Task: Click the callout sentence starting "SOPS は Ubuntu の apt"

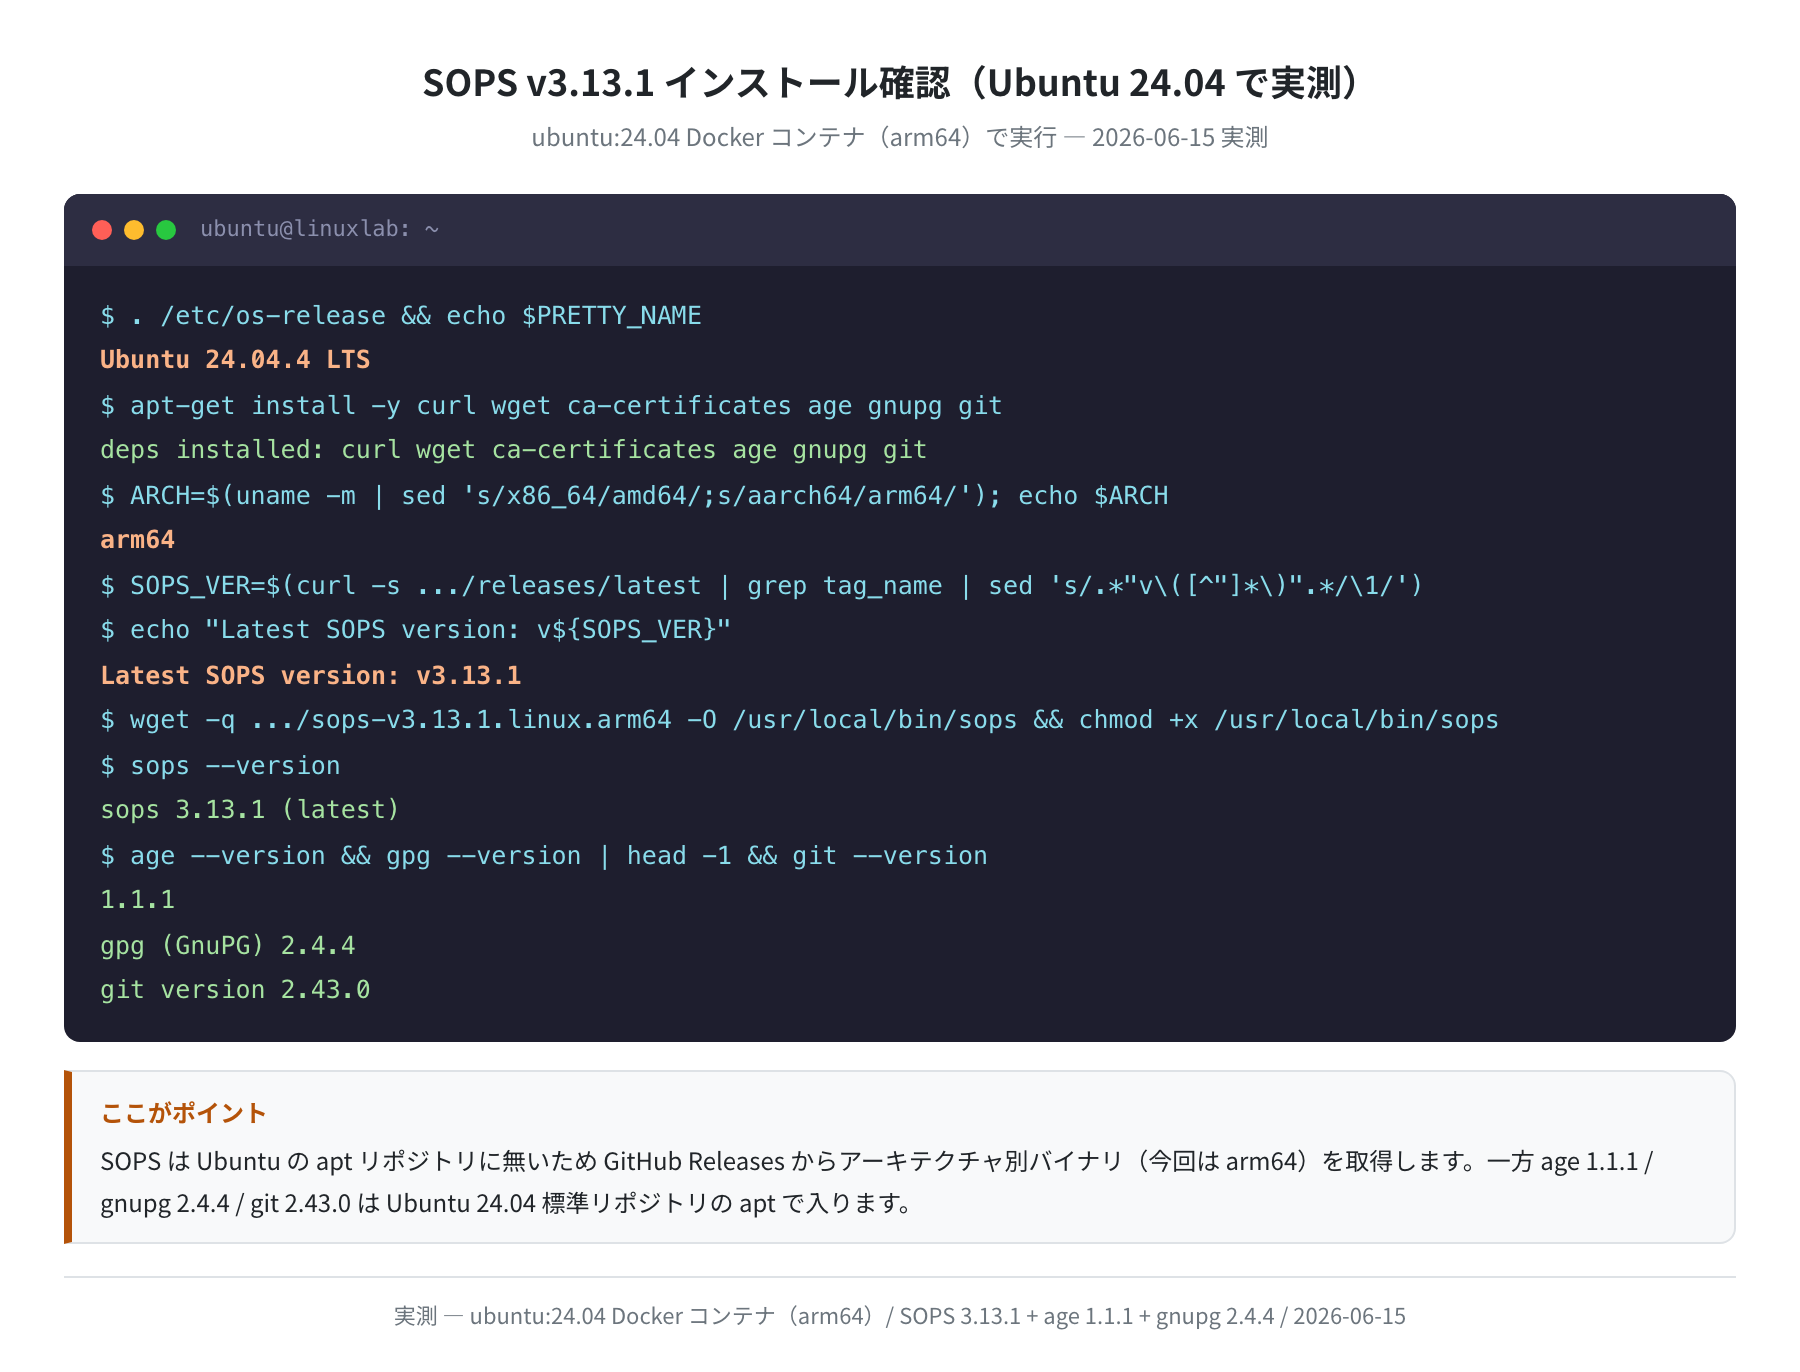Action: [x=877, y=1161]
